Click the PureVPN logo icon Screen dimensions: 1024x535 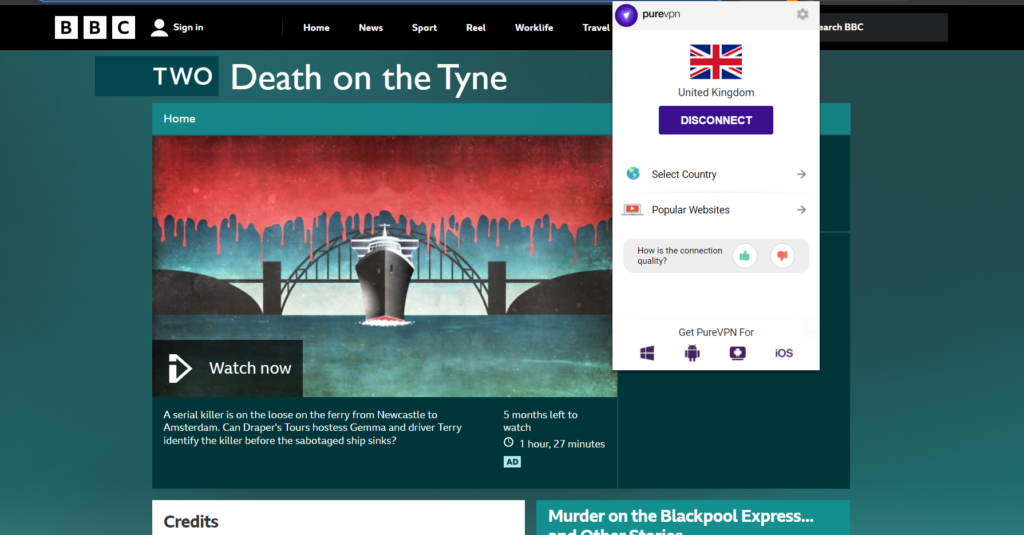(x=626, y=15)
